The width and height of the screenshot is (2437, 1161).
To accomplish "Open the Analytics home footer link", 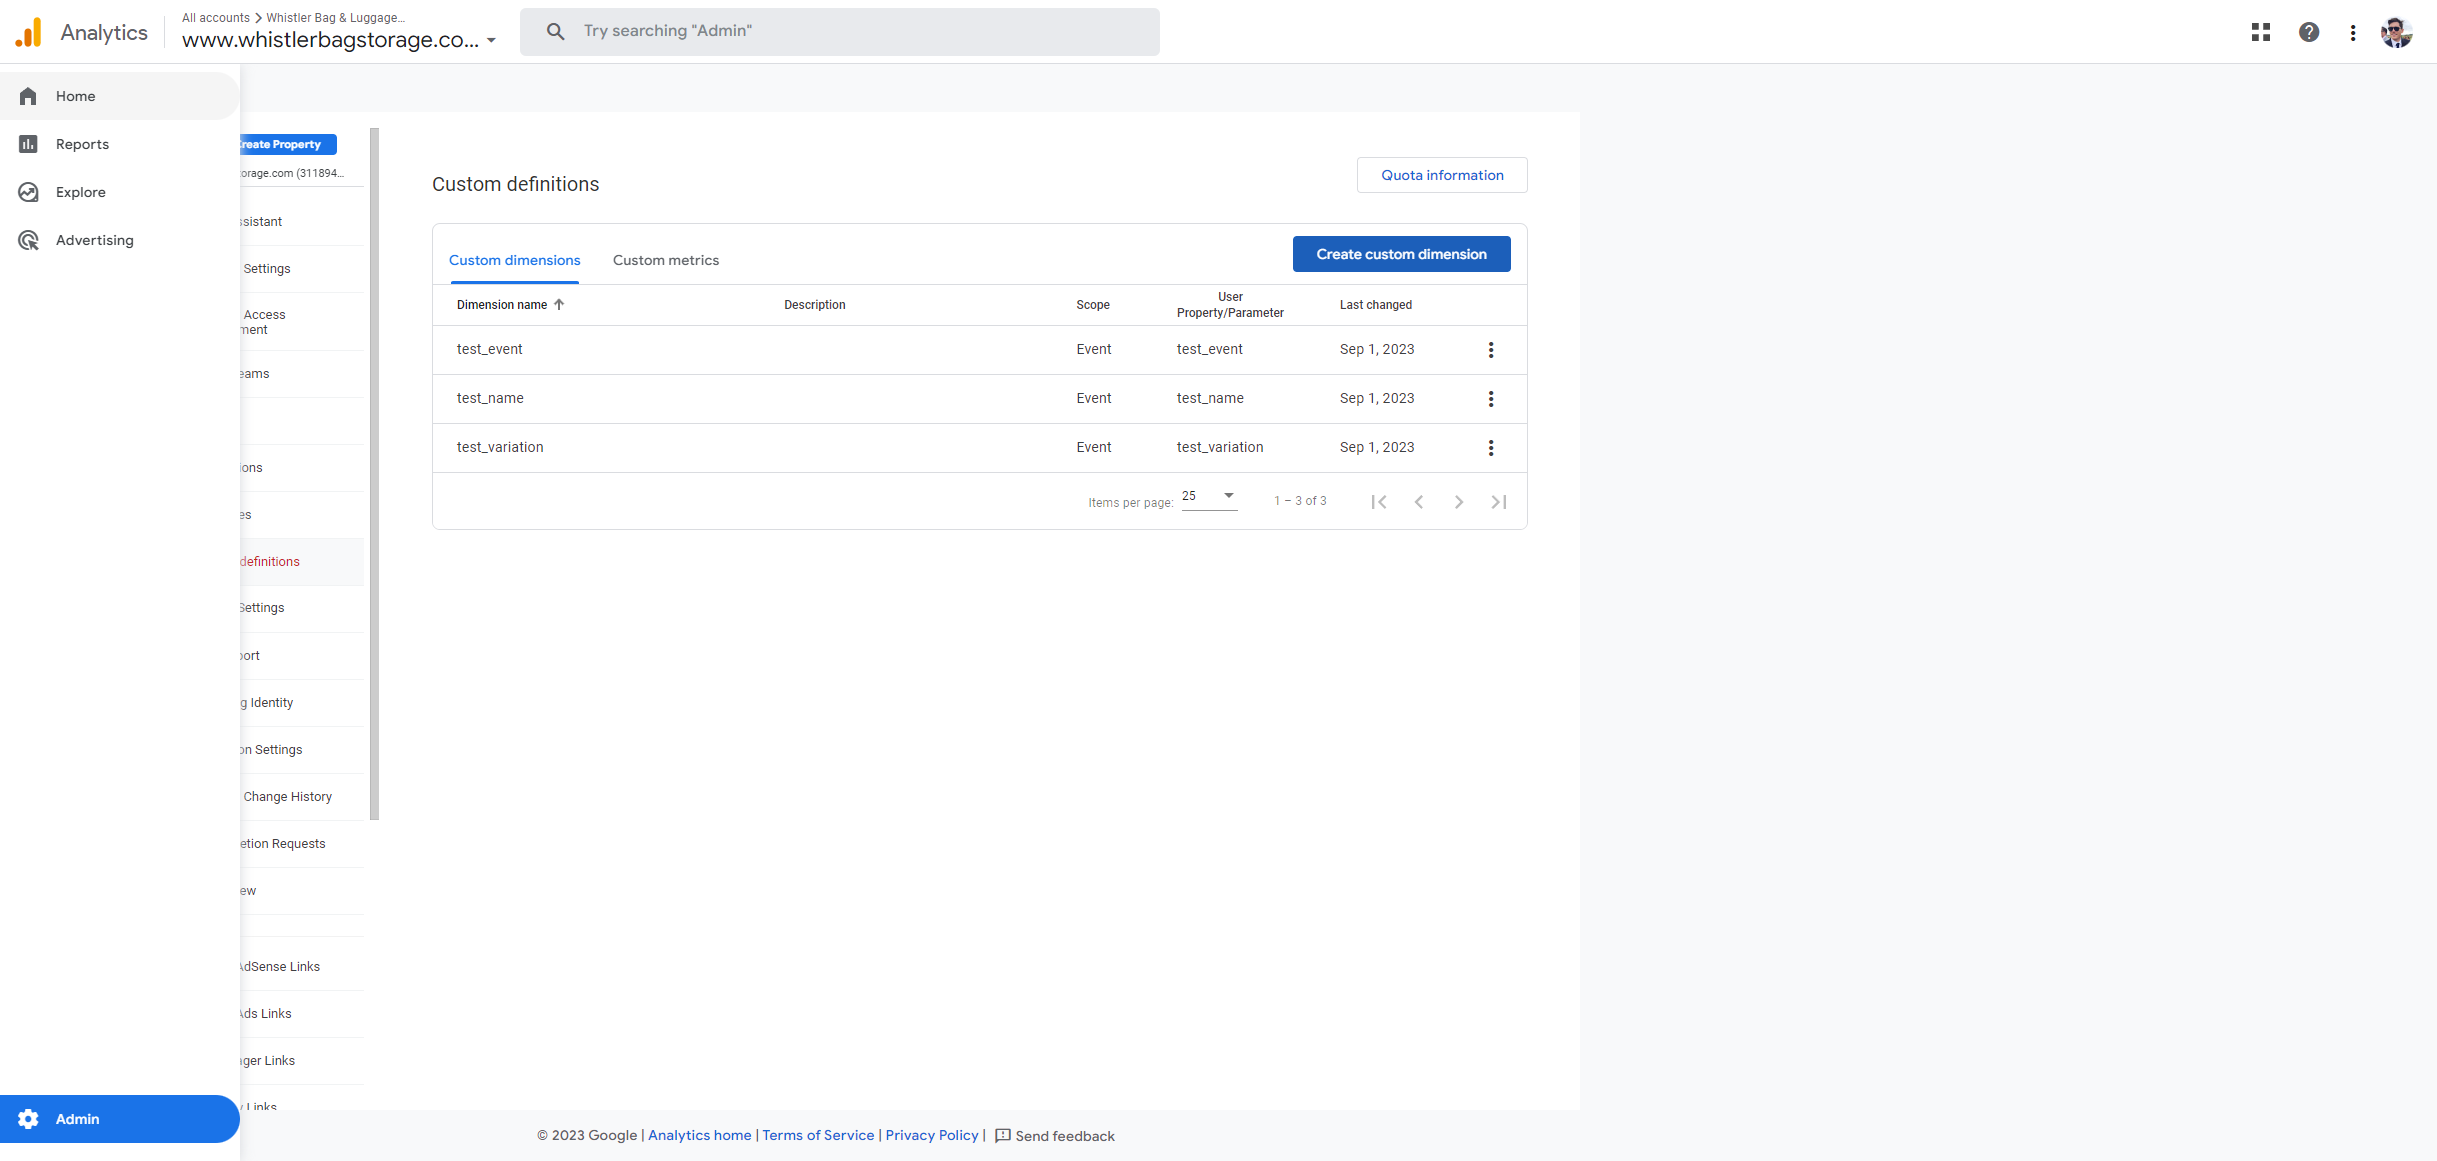I will (700, 1135).
